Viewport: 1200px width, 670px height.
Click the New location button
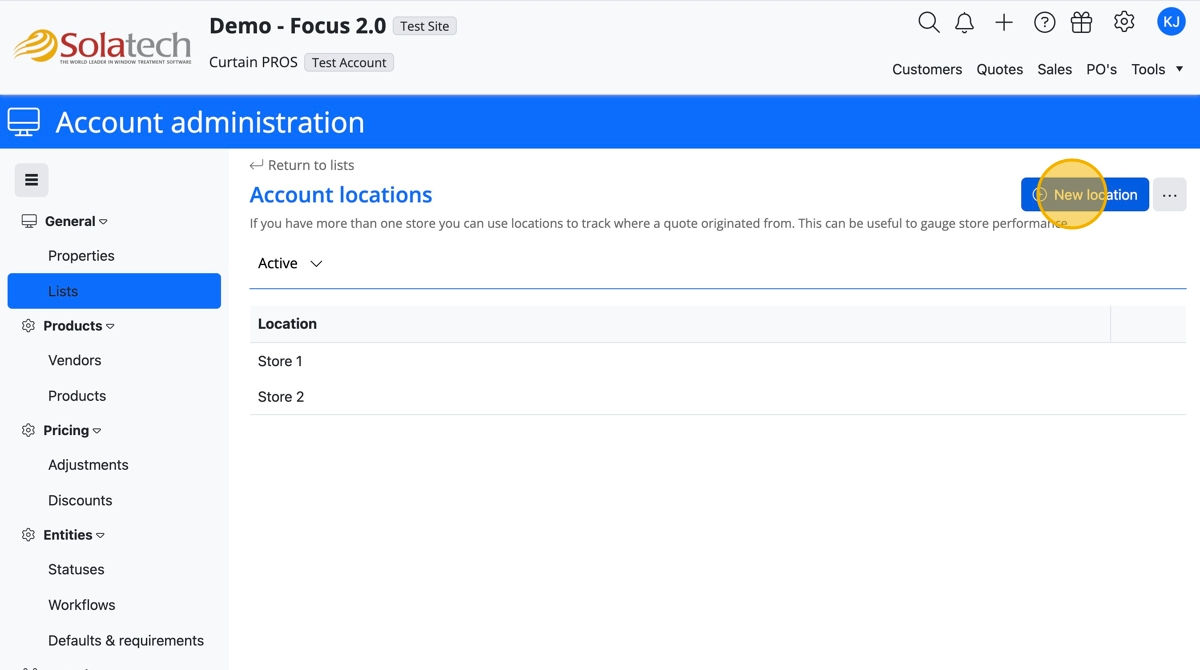[1085, 195]
